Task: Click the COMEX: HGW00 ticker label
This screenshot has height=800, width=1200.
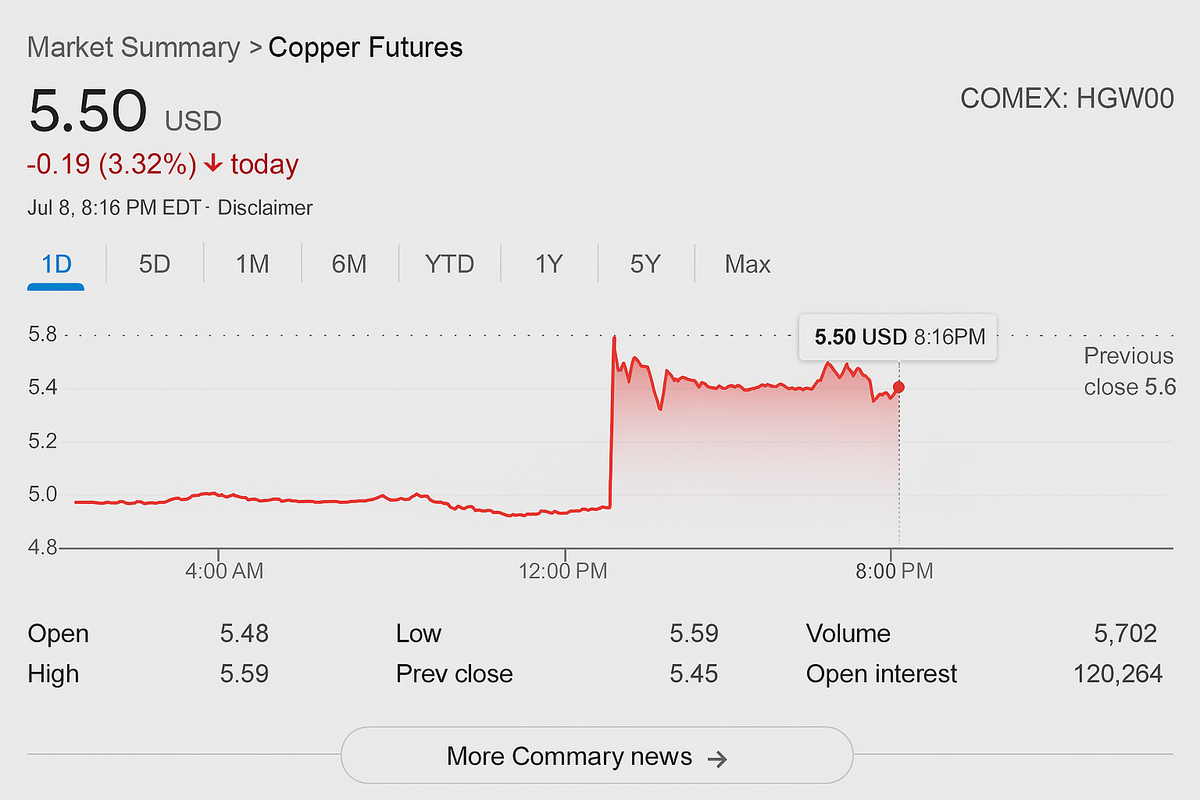Action: tap(1069, 98)
